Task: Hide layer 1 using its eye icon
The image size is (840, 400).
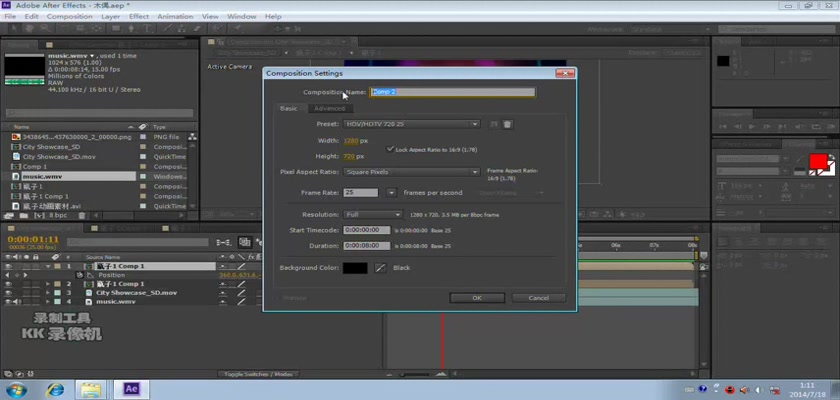Action: pyautogui.click(x=8, y=266)
